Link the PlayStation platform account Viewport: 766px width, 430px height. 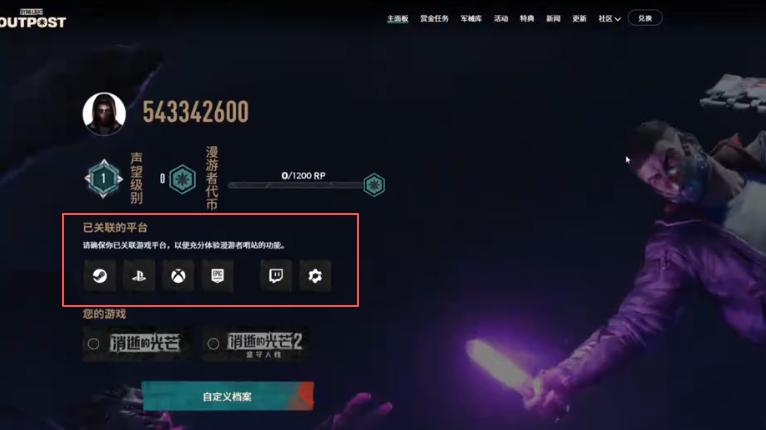click(x=139, y=276)
